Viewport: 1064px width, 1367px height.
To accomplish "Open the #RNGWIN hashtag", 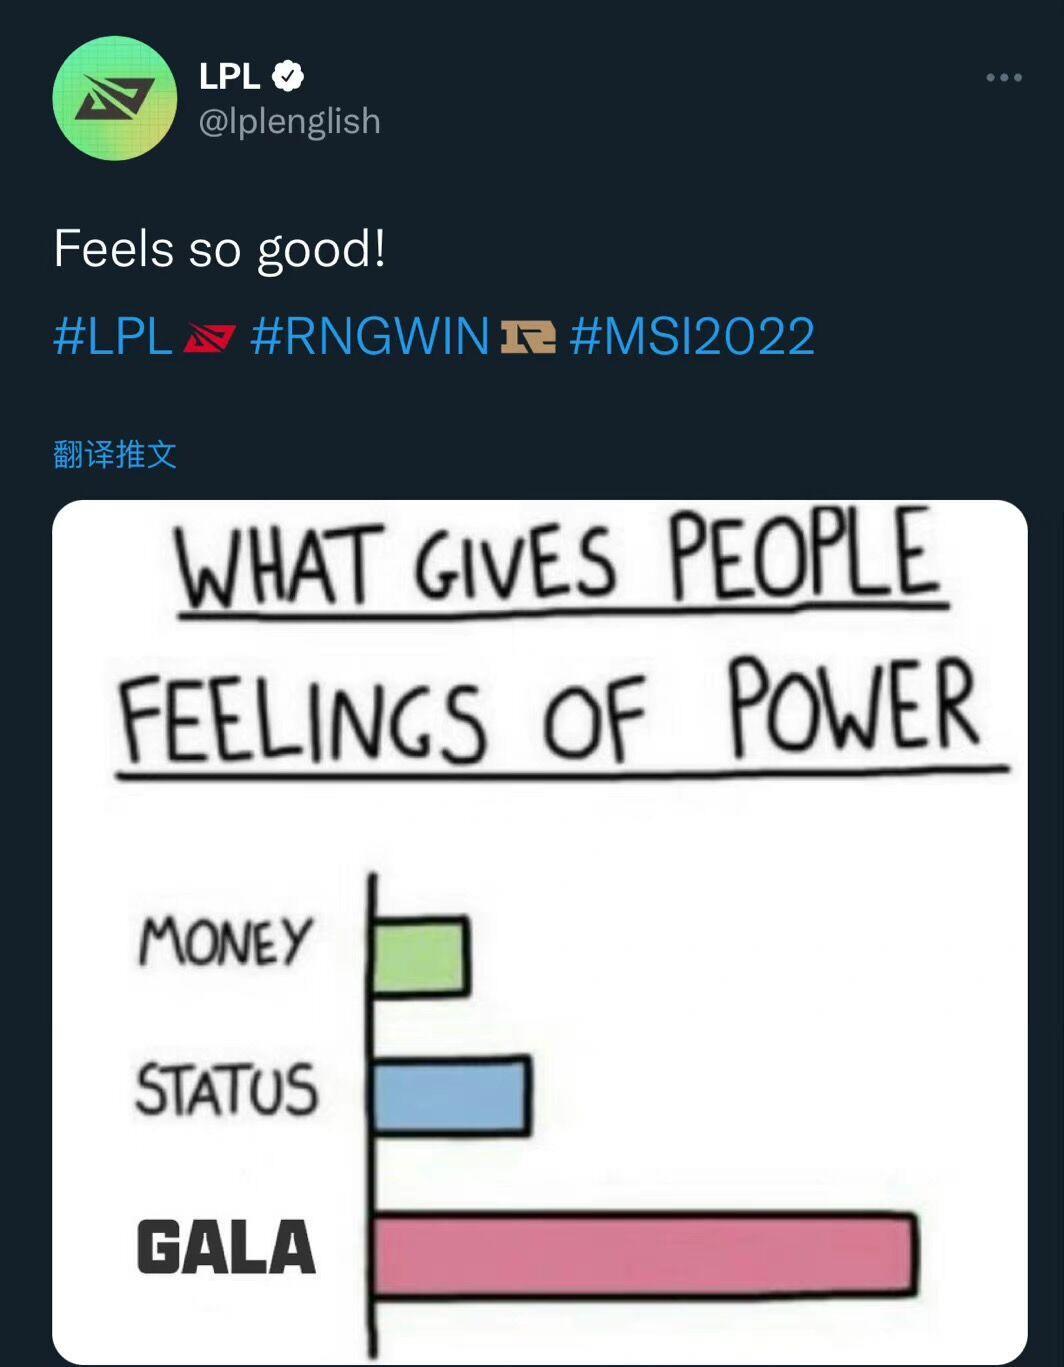I will tap(369, 336).
